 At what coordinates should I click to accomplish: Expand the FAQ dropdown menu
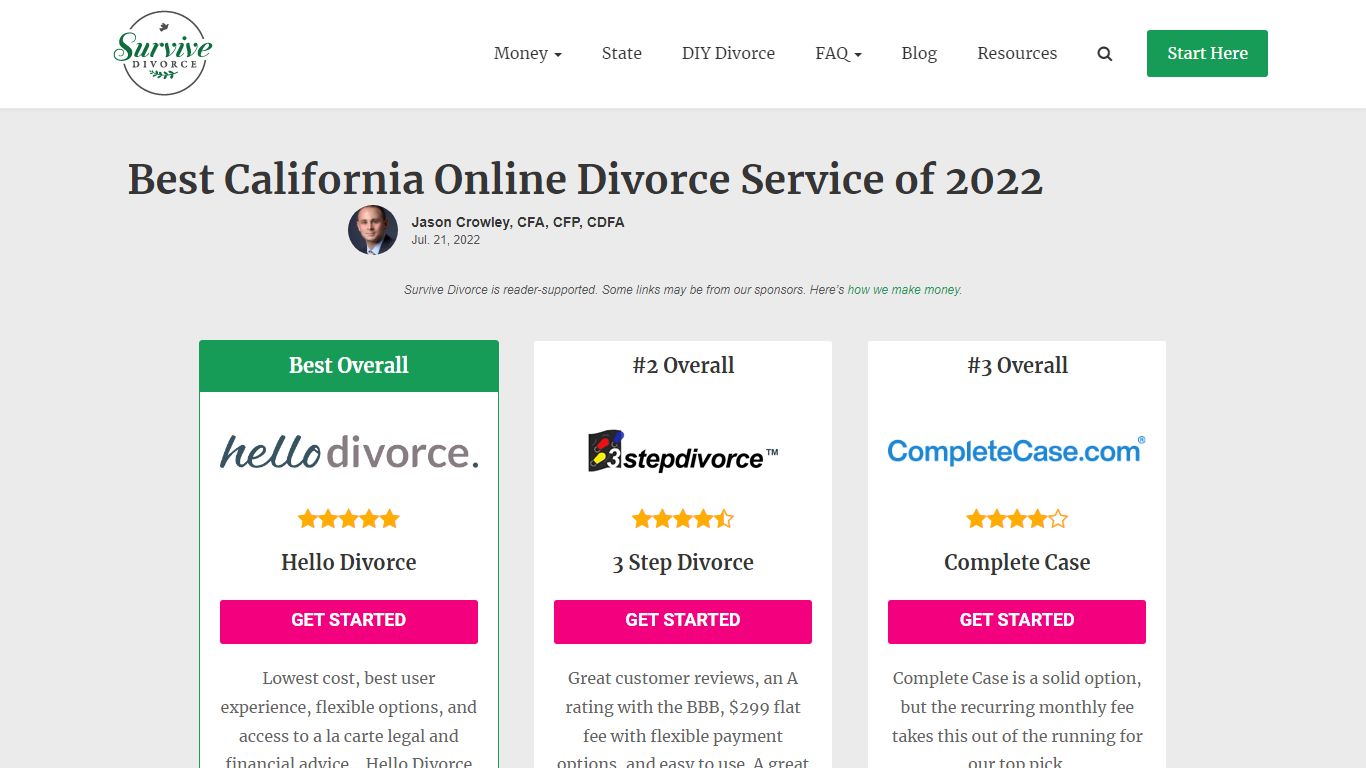click(x=838, y=54)
